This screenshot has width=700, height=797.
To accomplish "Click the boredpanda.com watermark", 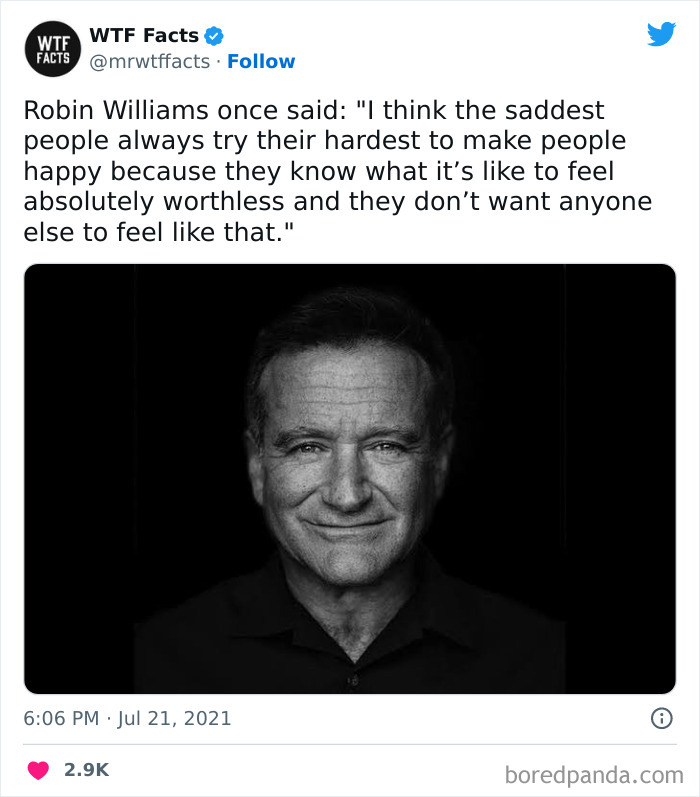I will pos(592,773).
